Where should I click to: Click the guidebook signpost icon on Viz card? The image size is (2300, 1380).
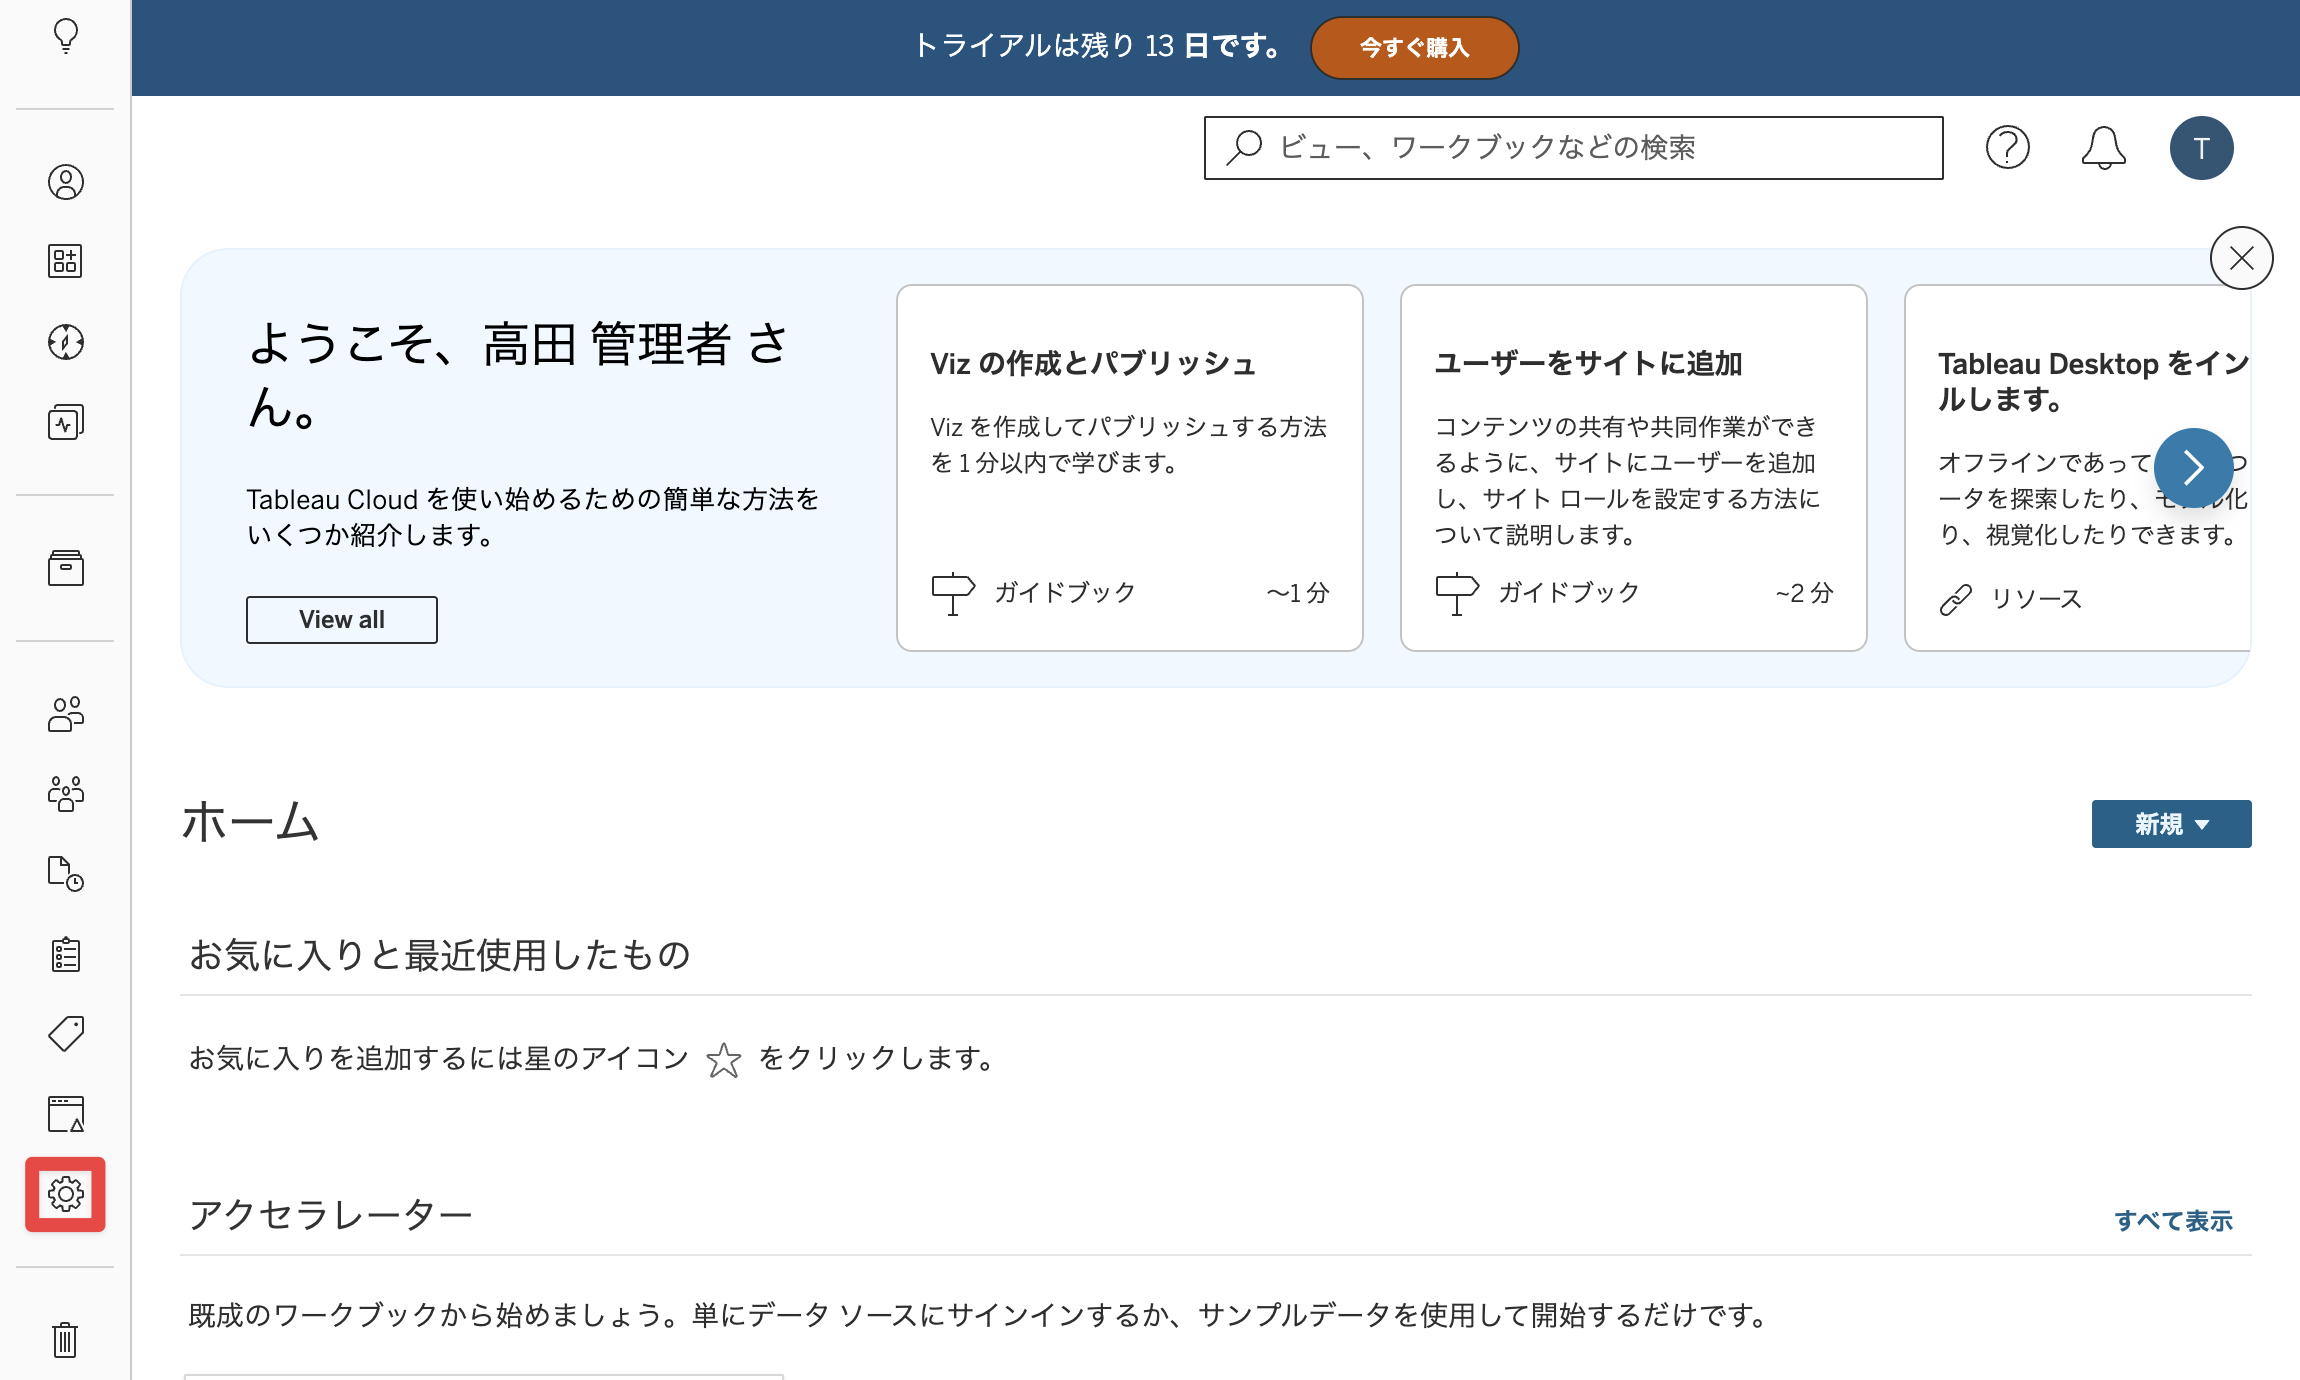(953, 594)
